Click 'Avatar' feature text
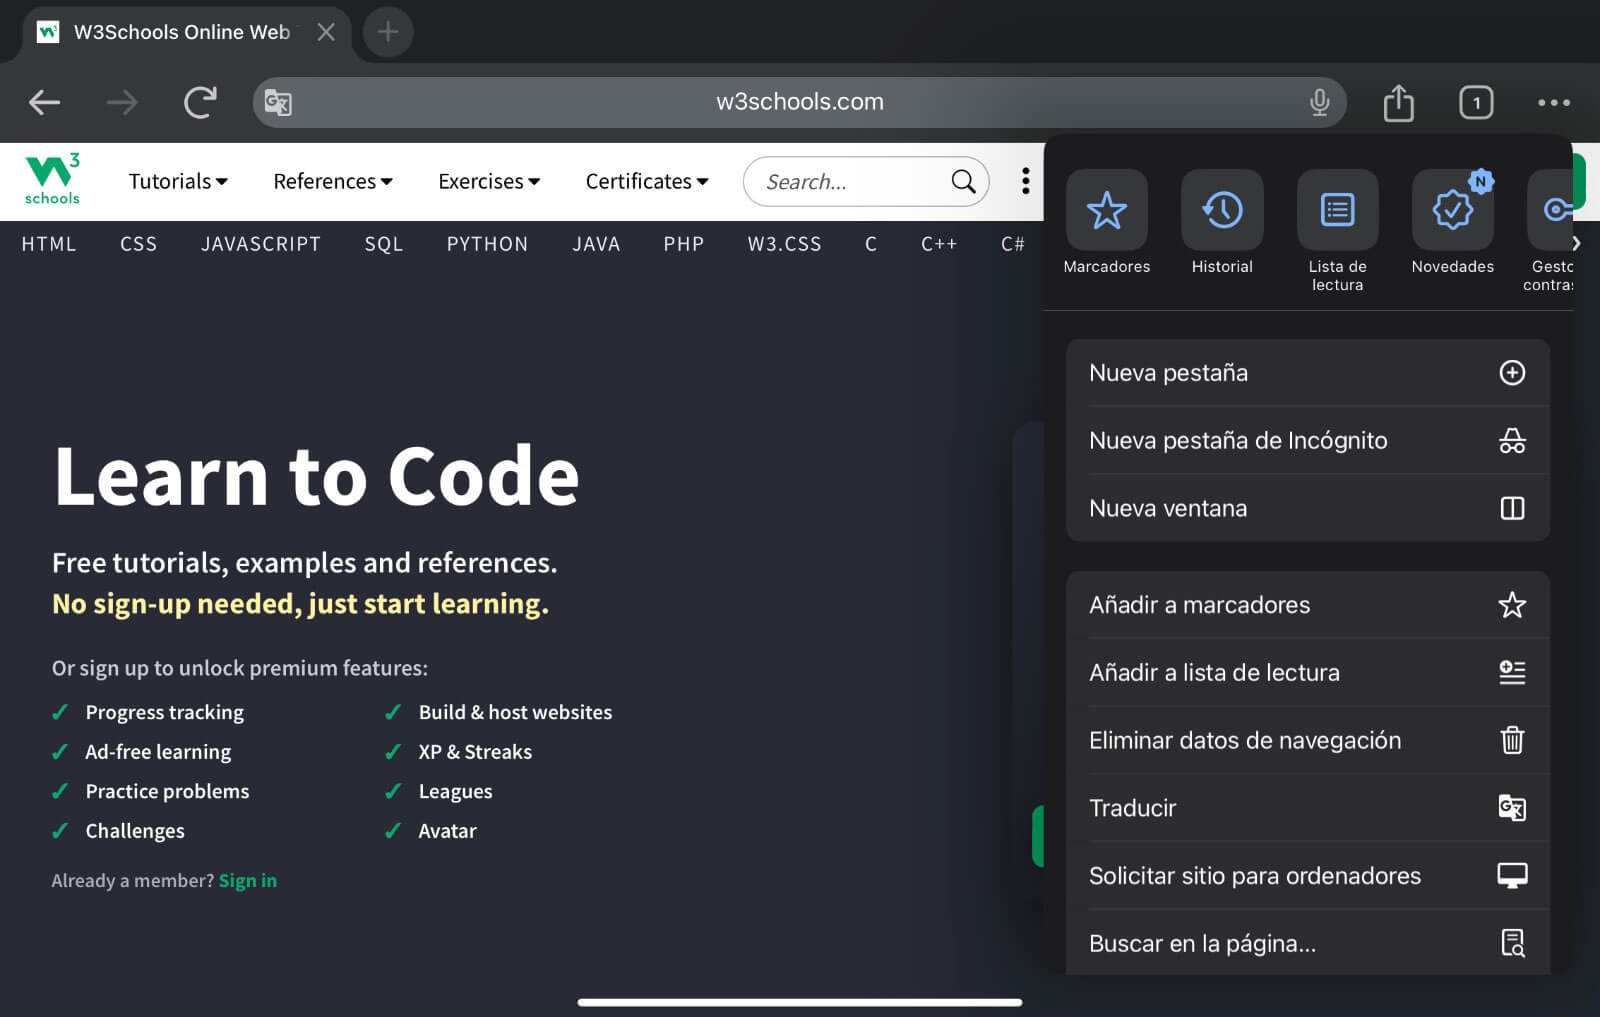This screenshot has width=1600, height=1017. pyautogui.click(x=447, y=831)
